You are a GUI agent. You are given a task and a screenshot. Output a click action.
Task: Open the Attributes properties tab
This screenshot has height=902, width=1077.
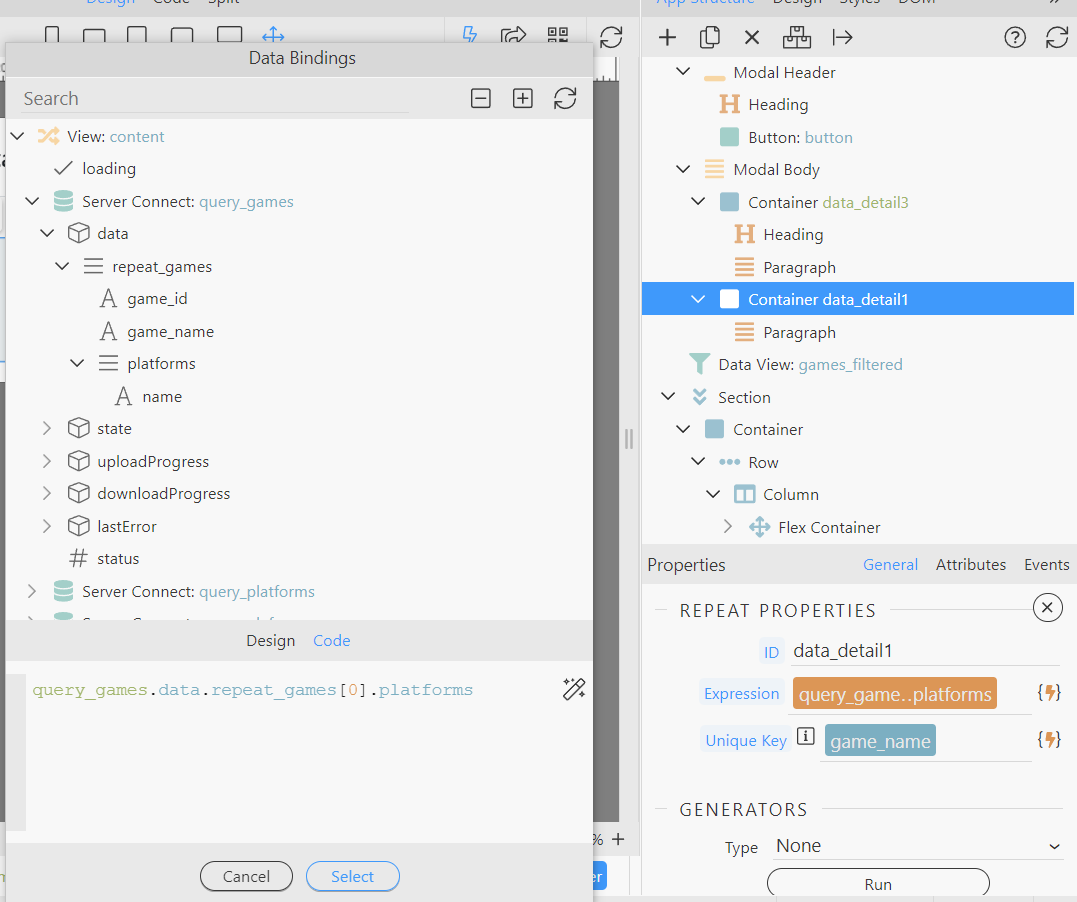(x=970, y=565)
